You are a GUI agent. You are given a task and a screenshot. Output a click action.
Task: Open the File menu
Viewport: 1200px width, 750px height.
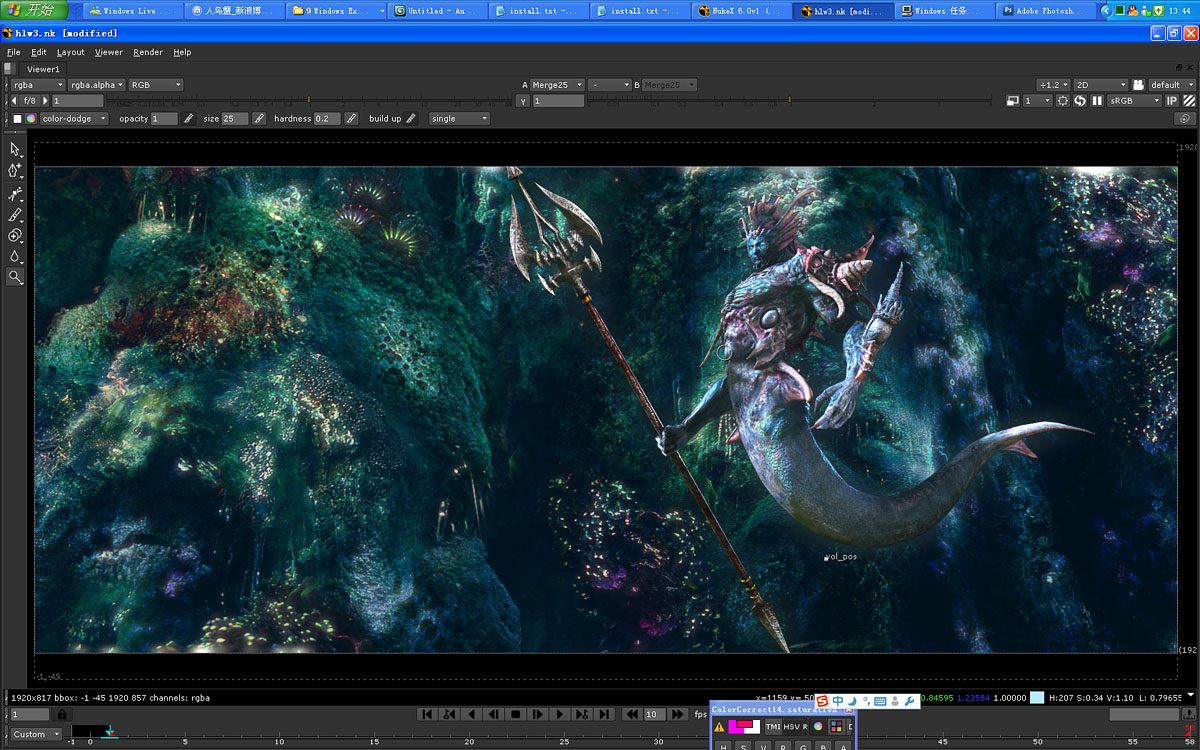pyautogui.click(x=13, y=52)
